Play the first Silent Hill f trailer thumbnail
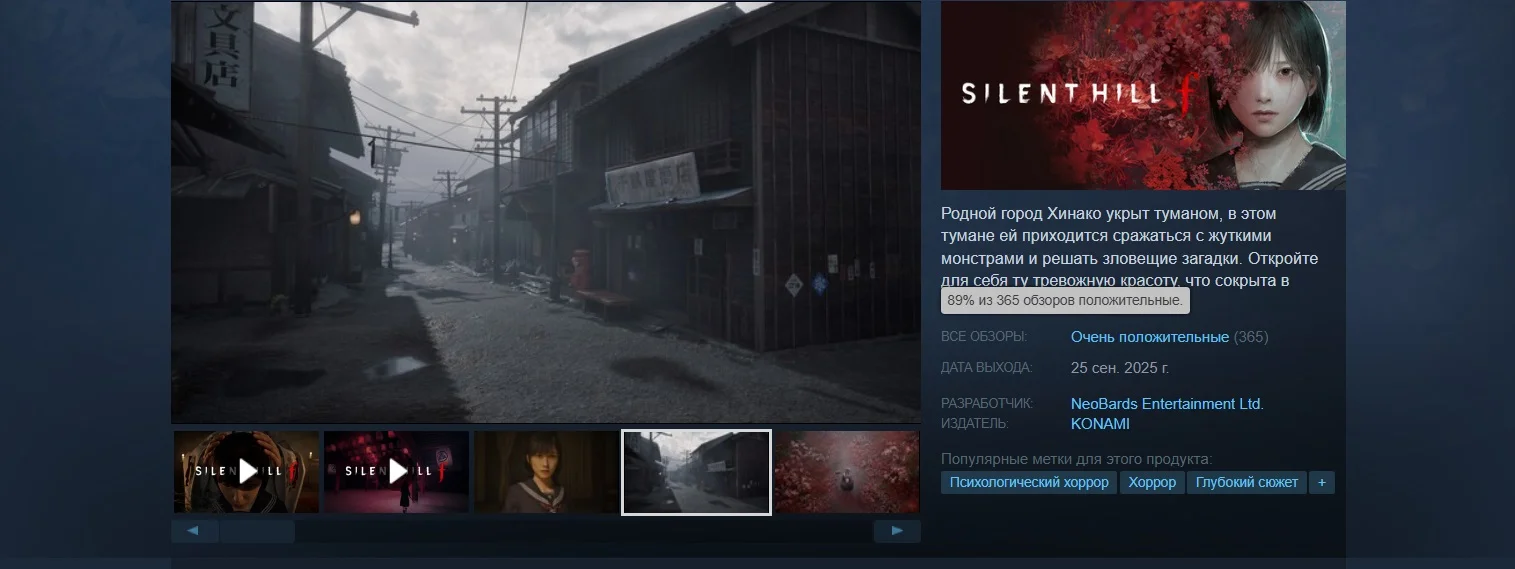This screenshot has height=569, width=1515. point(247,471)
